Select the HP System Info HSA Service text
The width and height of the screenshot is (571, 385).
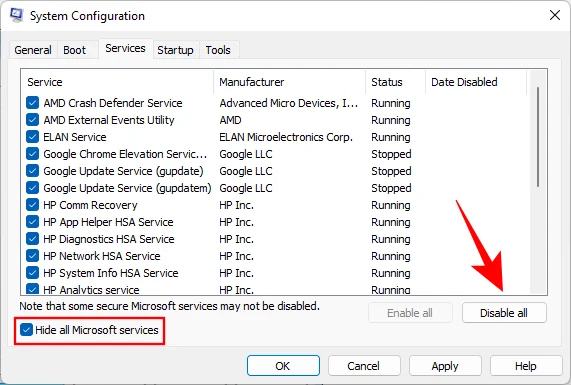point(111,273)
